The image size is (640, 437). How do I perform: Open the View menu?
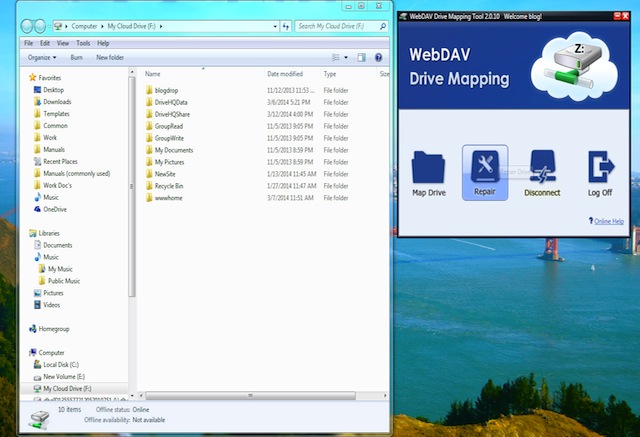tap(62, 43)
